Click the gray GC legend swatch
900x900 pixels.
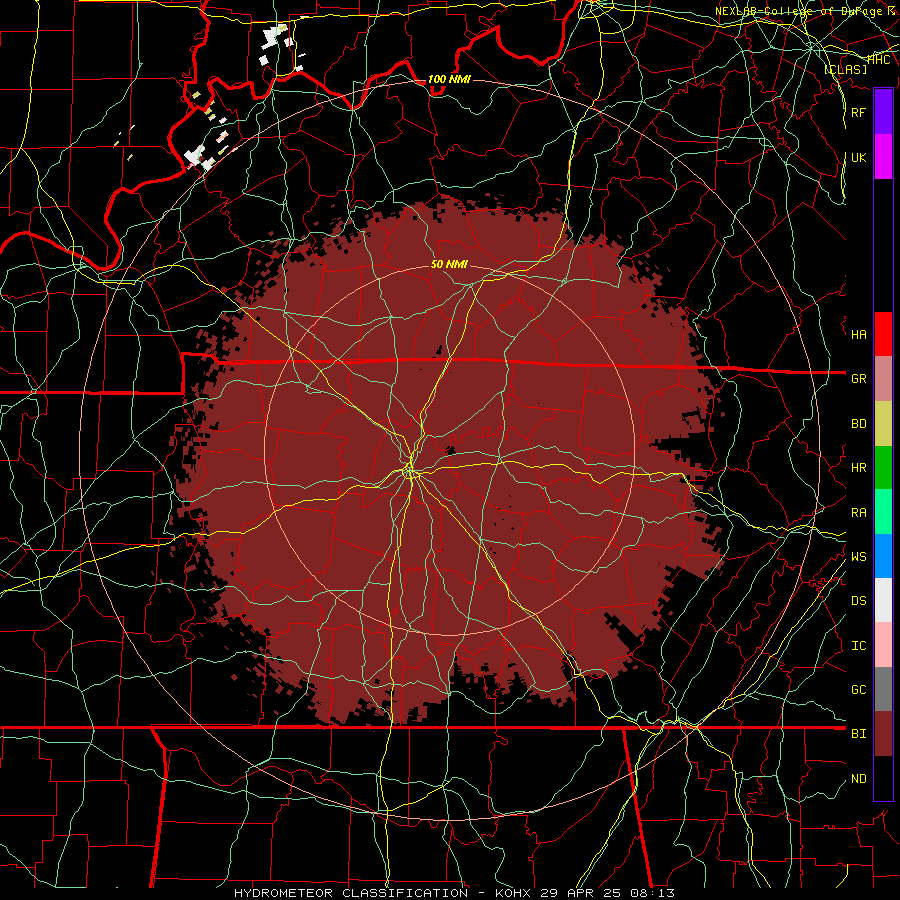point(883,689)
